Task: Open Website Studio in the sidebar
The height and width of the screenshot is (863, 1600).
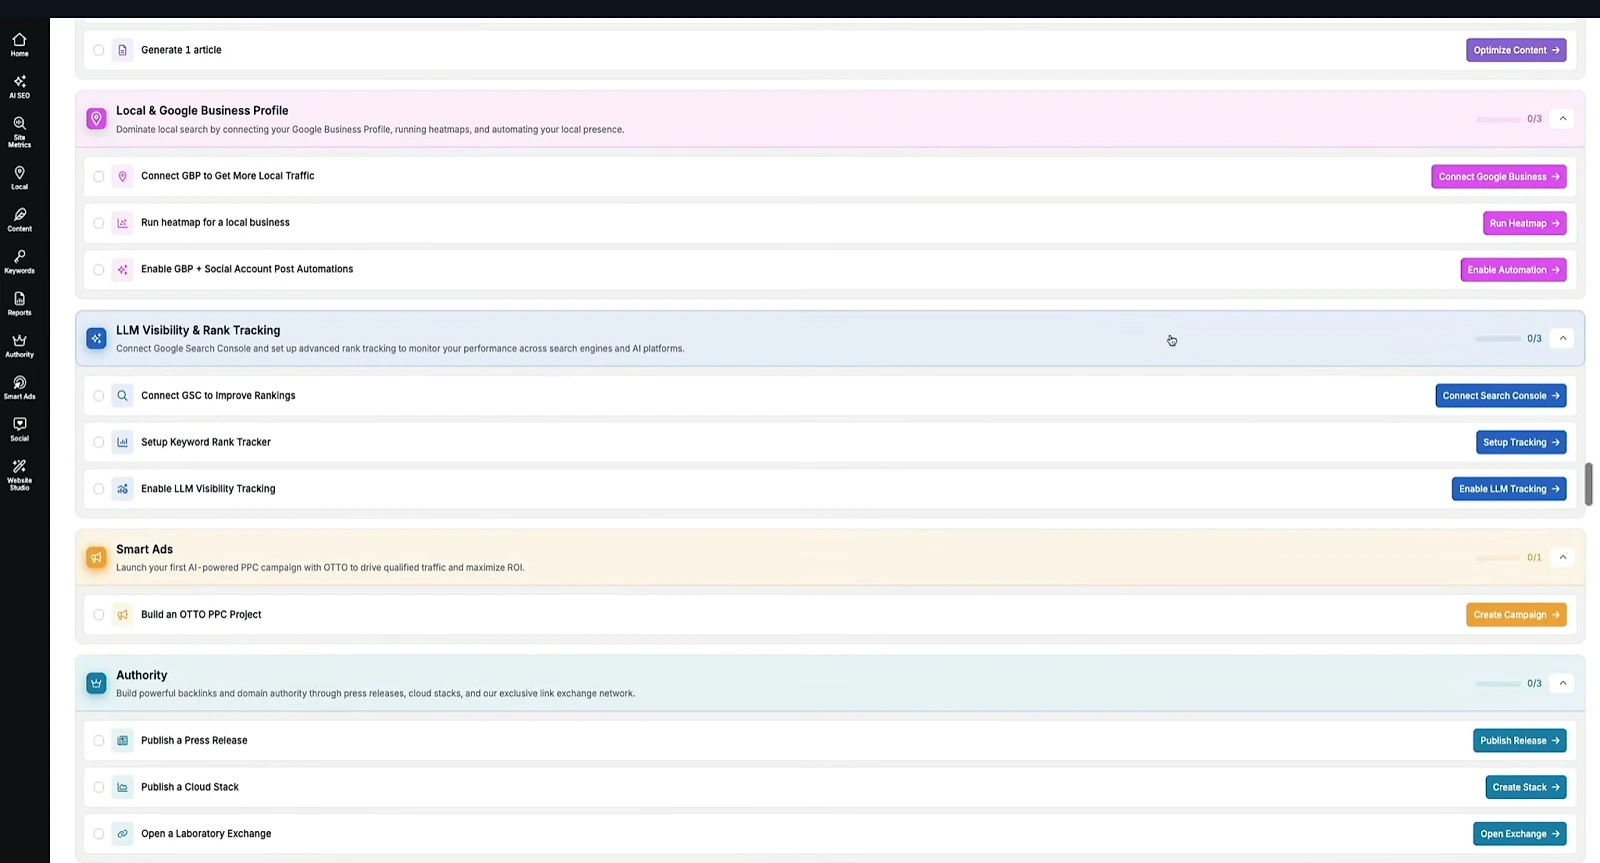Action: 19,475
